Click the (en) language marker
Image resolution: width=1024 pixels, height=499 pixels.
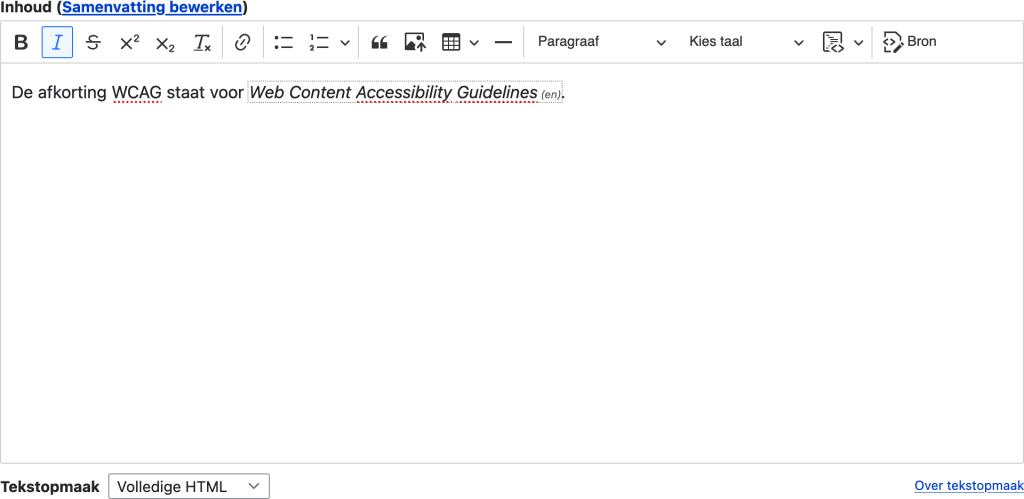[551, 95]
